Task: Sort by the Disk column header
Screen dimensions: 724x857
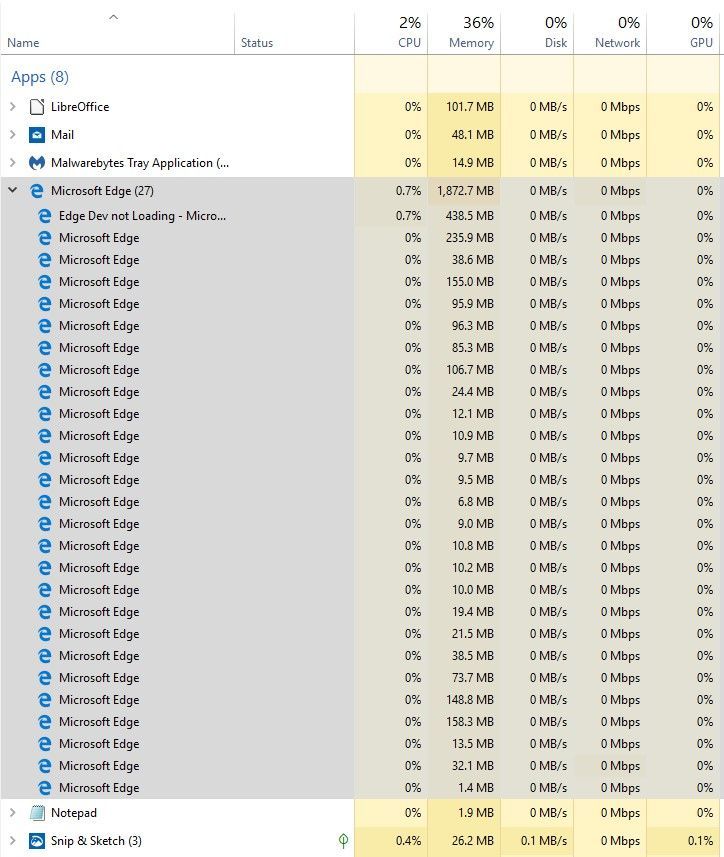Action: pyautogui.click(x=537, y=33)
